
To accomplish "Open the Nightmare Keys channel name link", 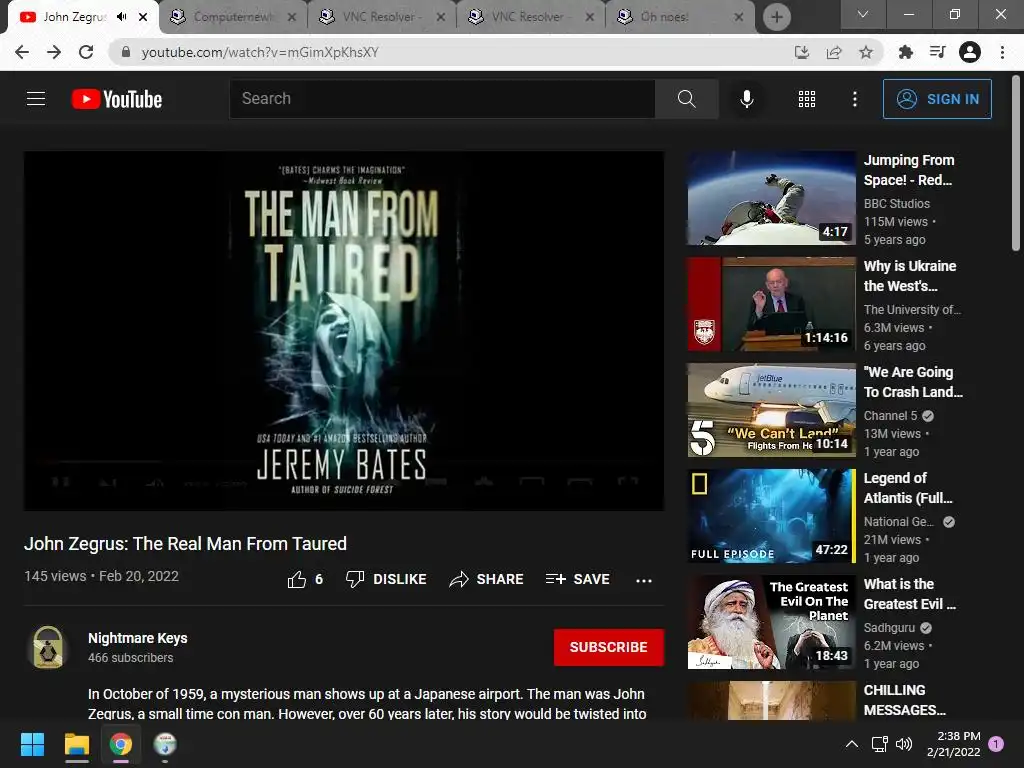I will (138, 638).
